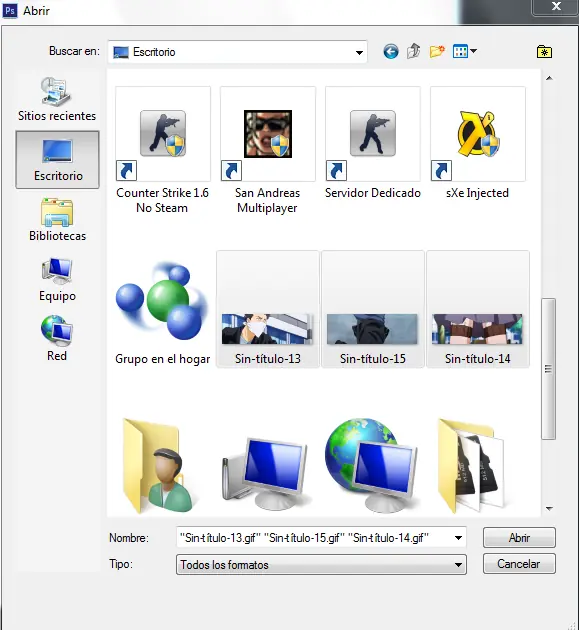Open the view menu dropdown arrow
Screen dimensions: 579x630
(x=473, y=51)
